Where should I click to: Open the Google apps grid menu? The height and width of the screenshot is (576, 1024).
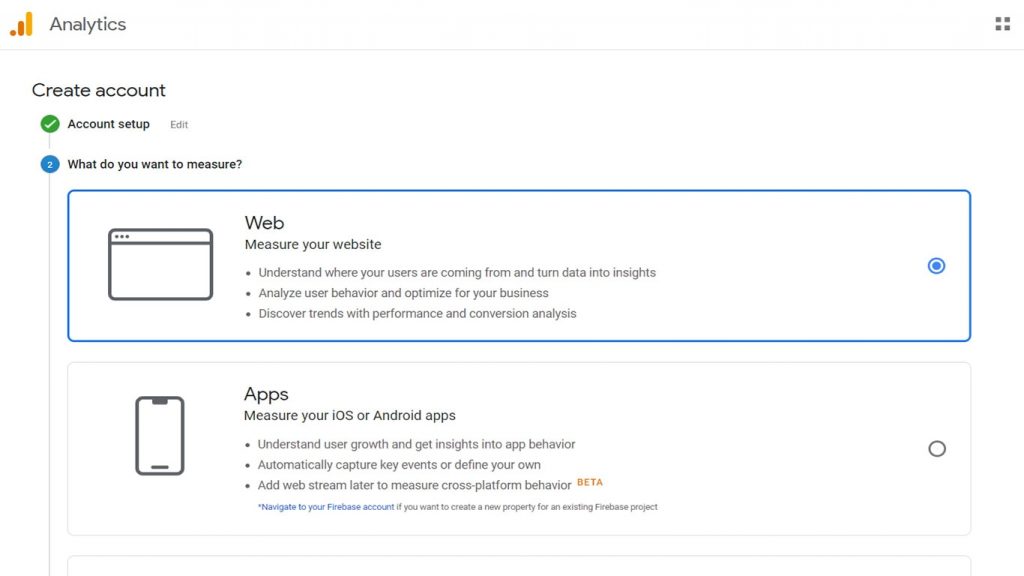[x=1003, y=23]
